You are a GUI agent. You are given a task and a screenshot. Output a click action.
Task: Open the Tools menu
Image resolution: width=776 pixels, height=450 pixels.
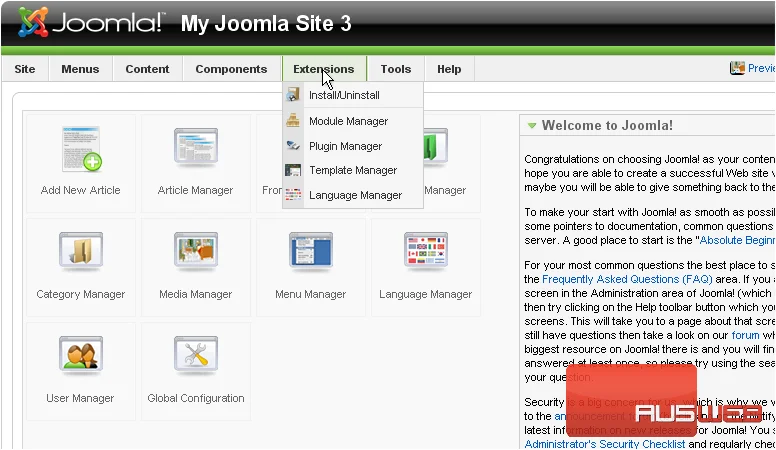396,69
